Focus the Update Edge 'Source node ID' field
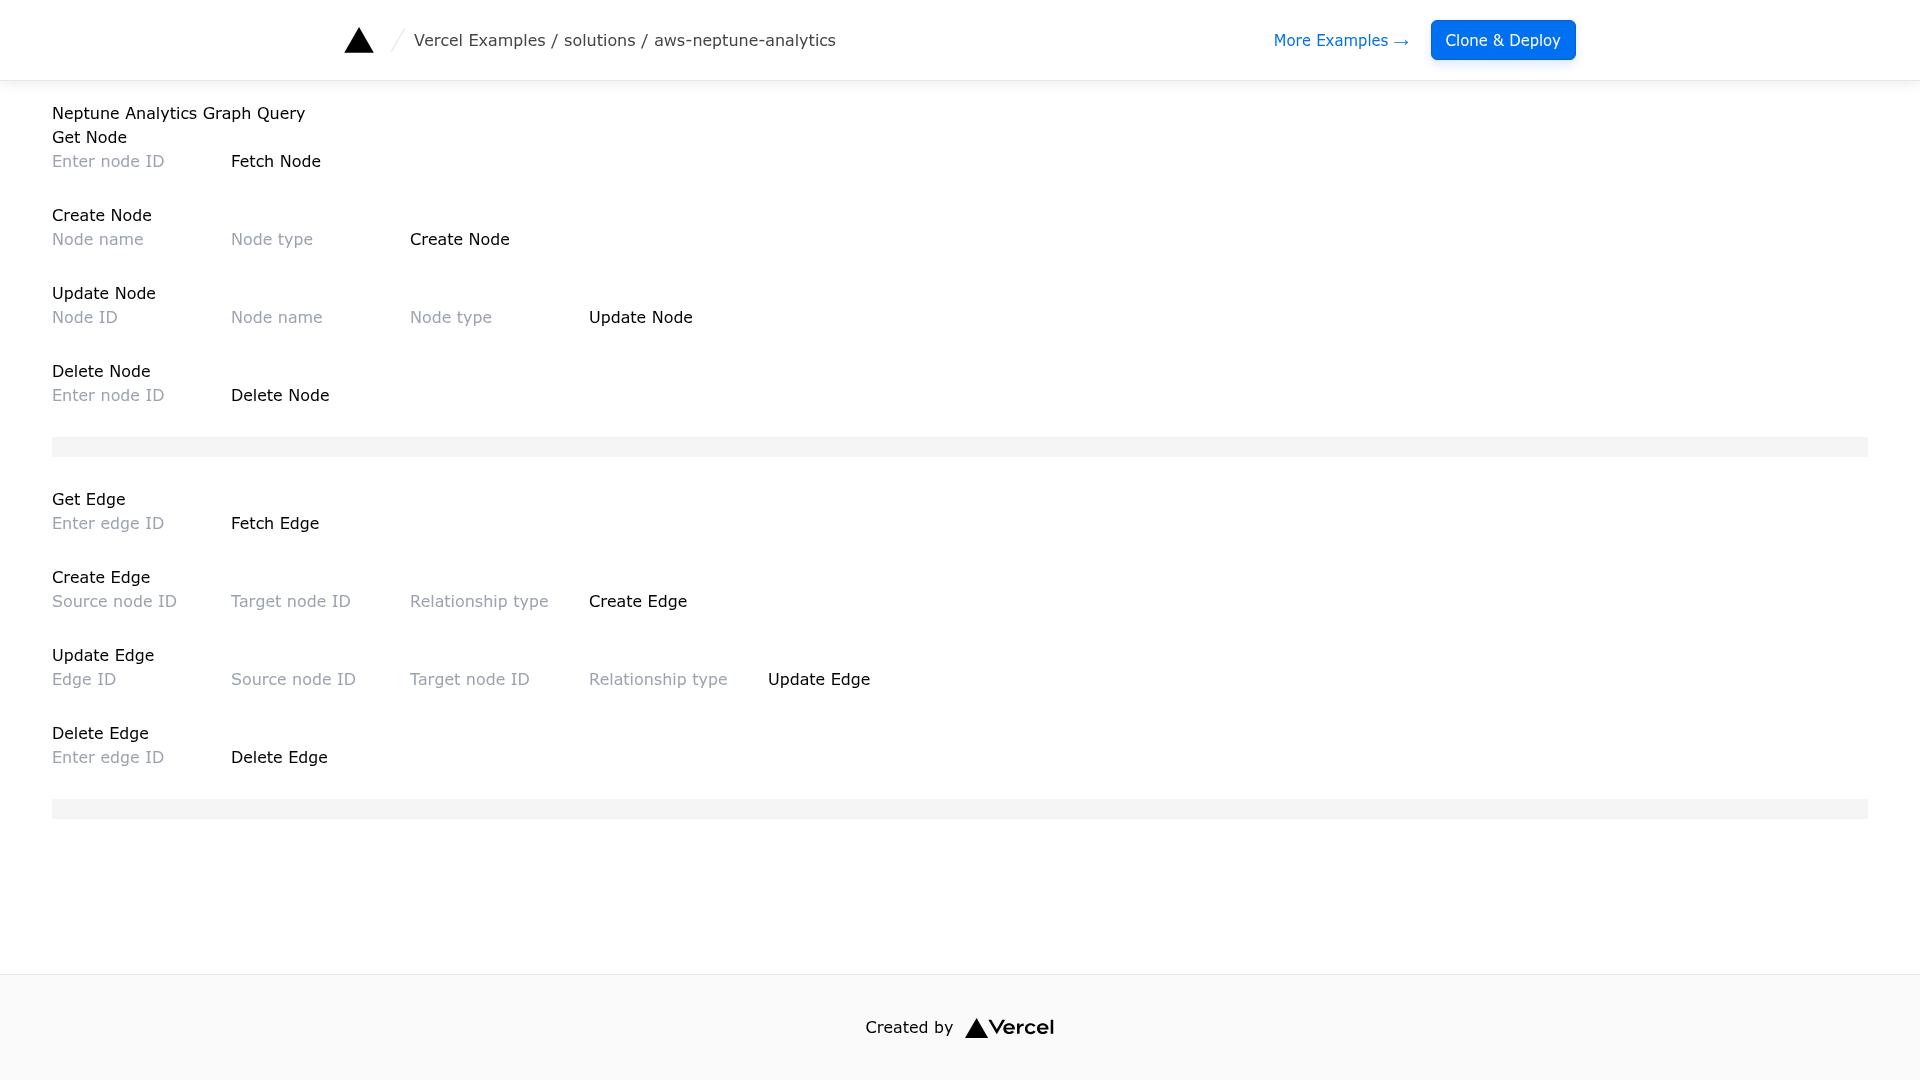This screenshot has height=1080, width=1920. 320,679
